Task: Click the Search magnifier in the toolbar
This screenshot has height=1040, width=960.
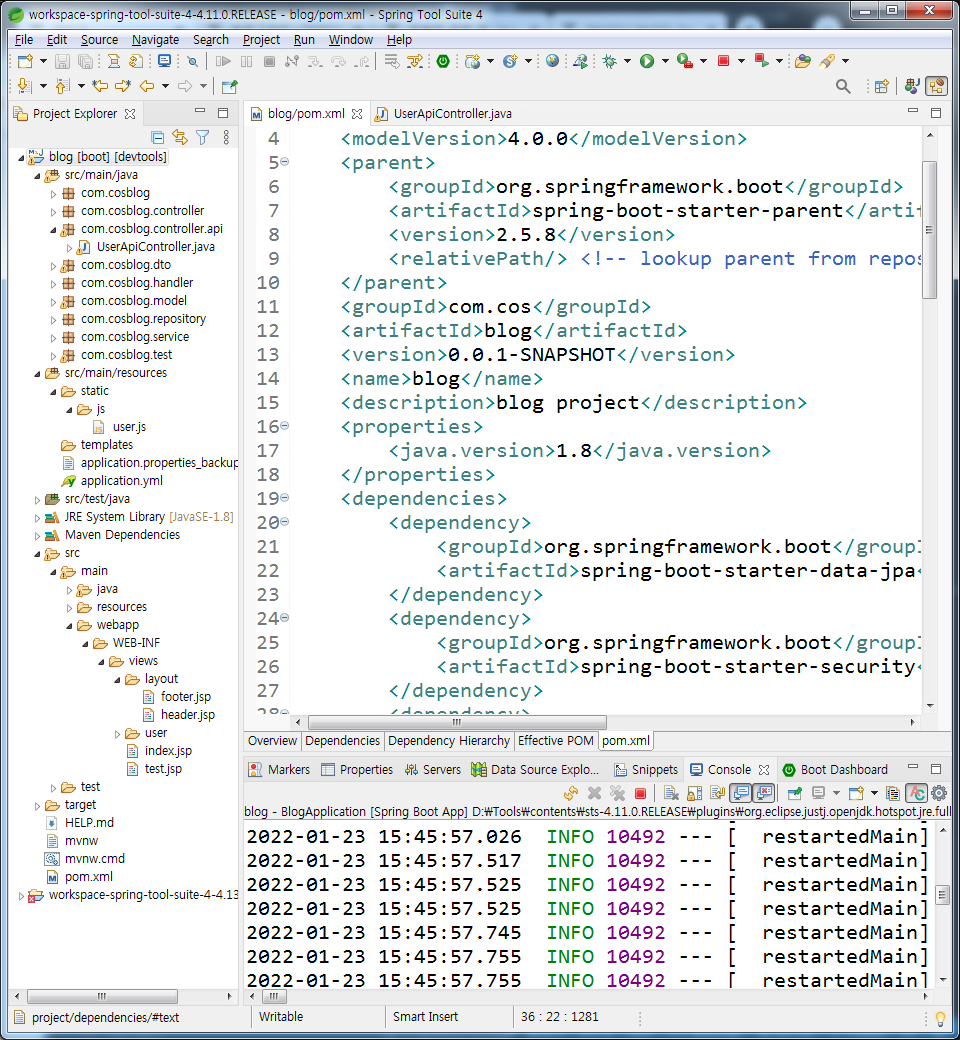Action: (x=843, y=86)
